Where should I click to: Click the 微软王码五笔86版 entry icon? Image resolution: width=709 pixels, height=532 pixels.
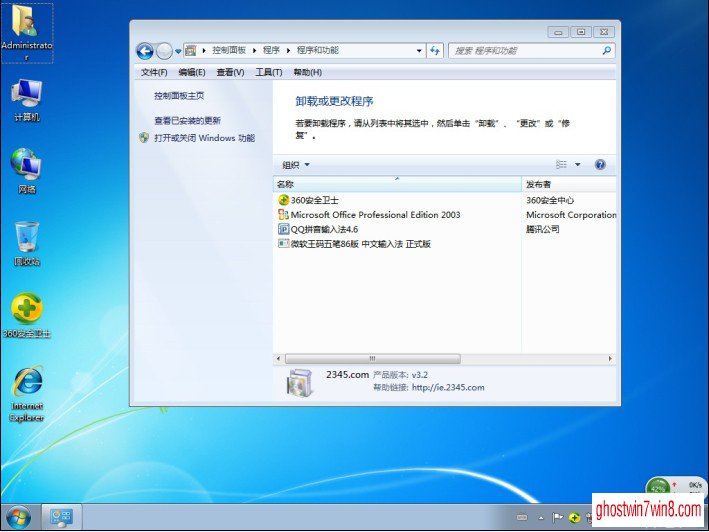pyautogui.click(x=283, y=244)
